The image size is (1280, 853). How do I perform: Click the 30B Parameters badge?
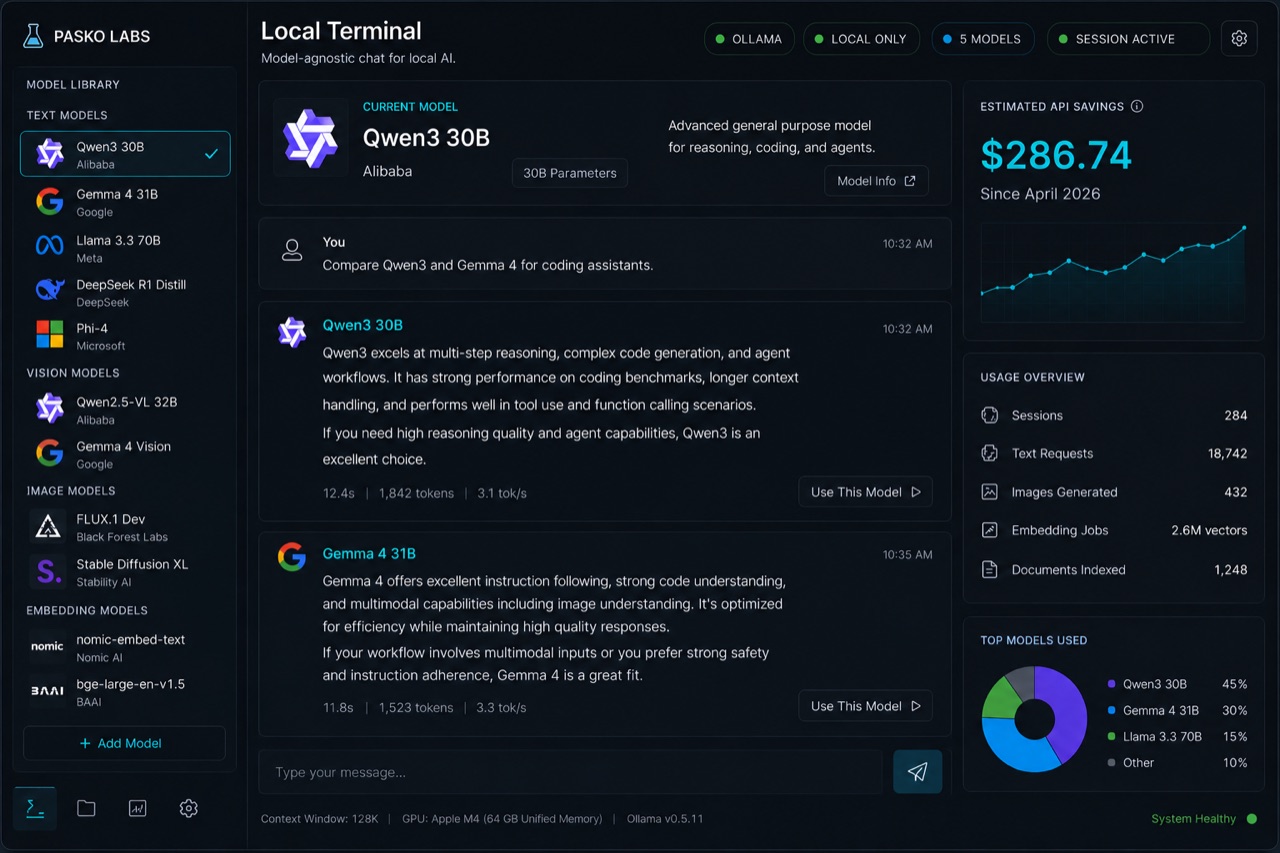[570, 173]
